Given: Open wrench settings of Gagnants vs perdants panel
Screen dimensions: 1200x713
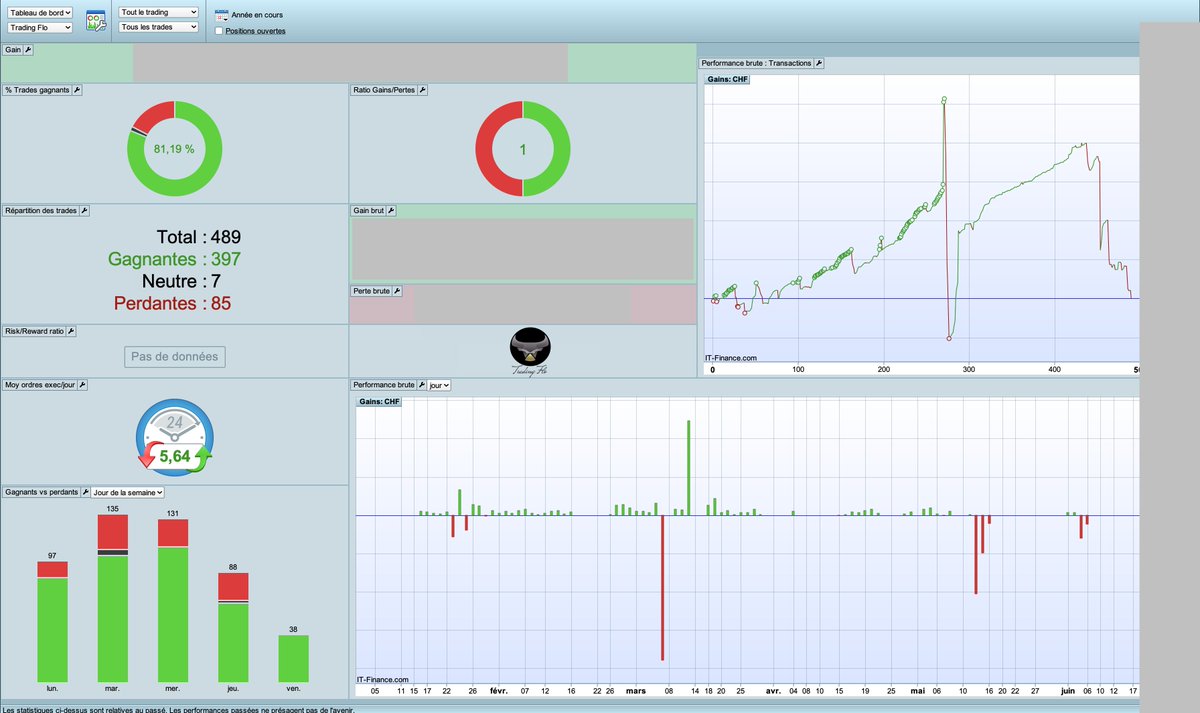Looking at the screenshot, I should point(84,492).
